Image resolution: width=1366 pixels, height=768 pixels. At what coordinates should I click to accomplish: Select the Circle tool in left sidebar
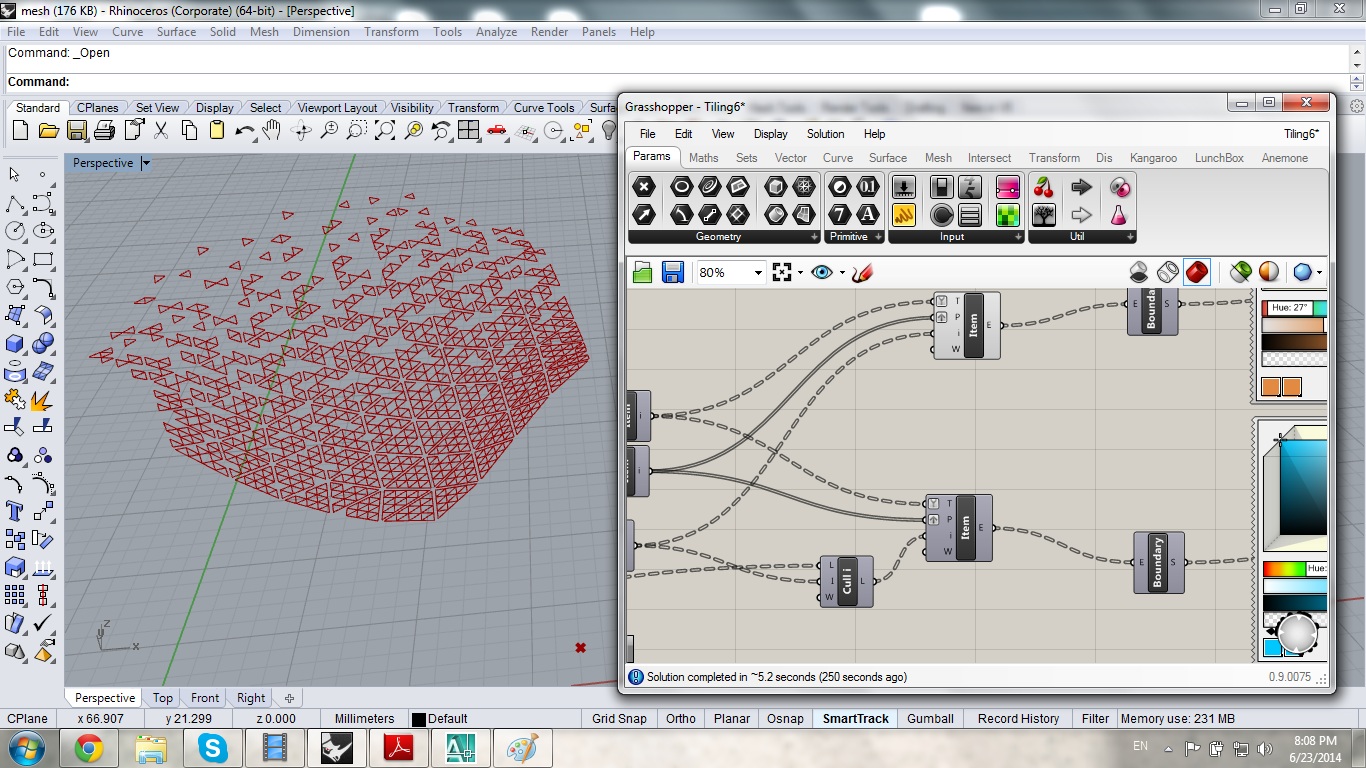[x=15, y=231]
